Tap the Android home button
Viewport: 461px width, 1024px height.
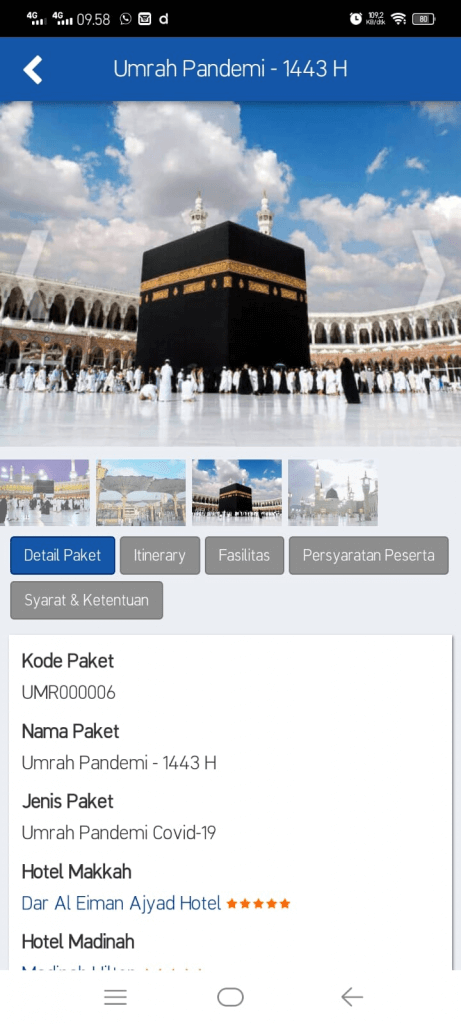pos(230,997)
